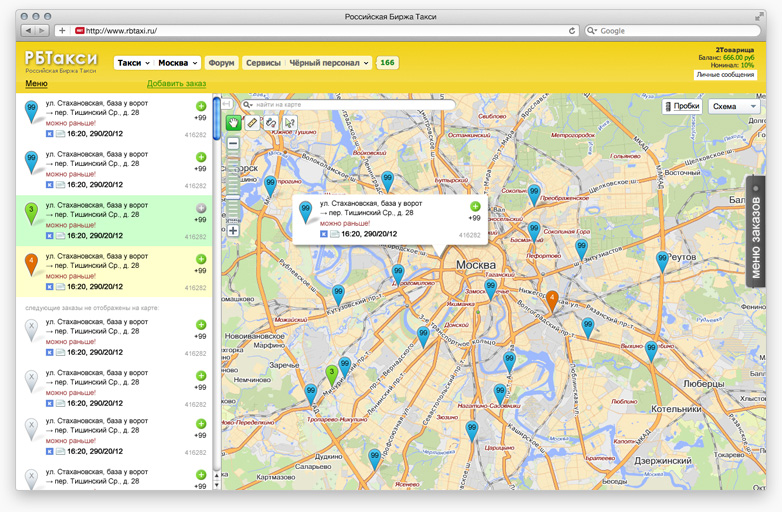782x512 pixels.
Task: Click the order list scrollbar thumb
Action: (216, 119)
